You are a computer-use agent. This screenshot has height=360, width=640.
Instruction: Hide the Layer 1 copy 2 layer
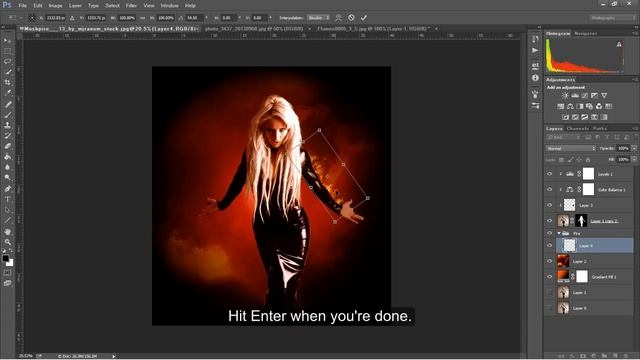click(x=549, y=221)
